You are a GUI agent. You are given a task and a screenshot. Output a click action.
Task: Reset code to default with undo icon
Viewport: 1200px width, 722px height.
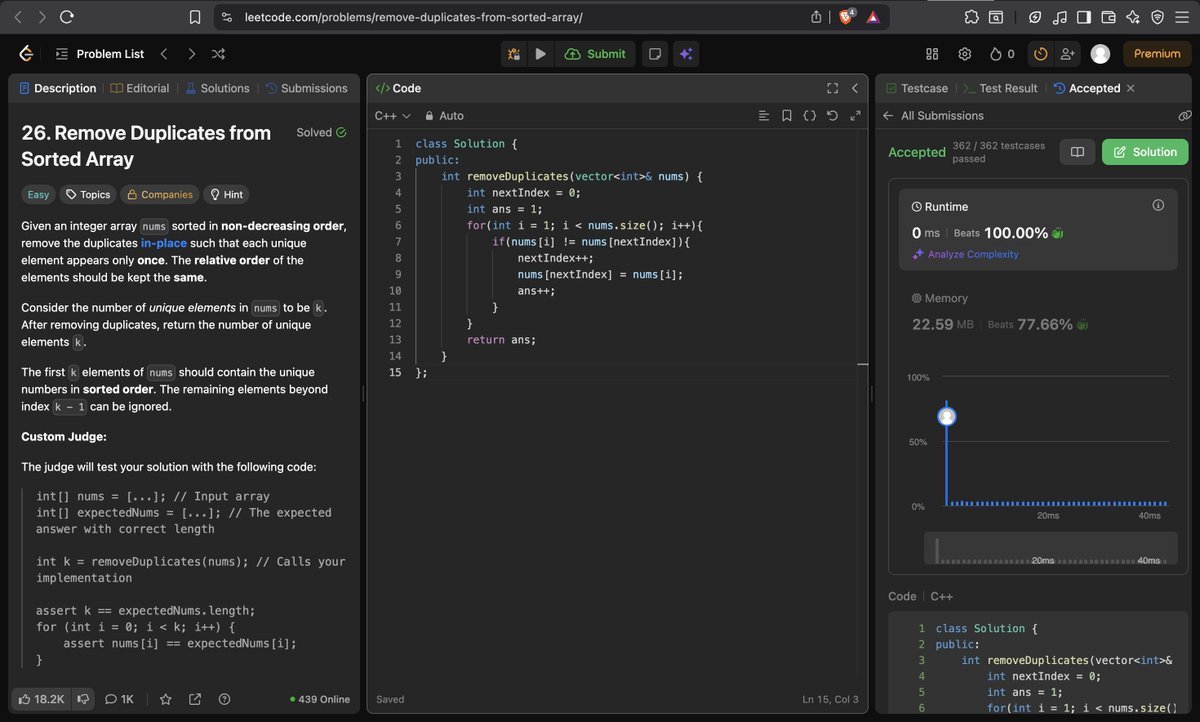[x=832, y=116]
